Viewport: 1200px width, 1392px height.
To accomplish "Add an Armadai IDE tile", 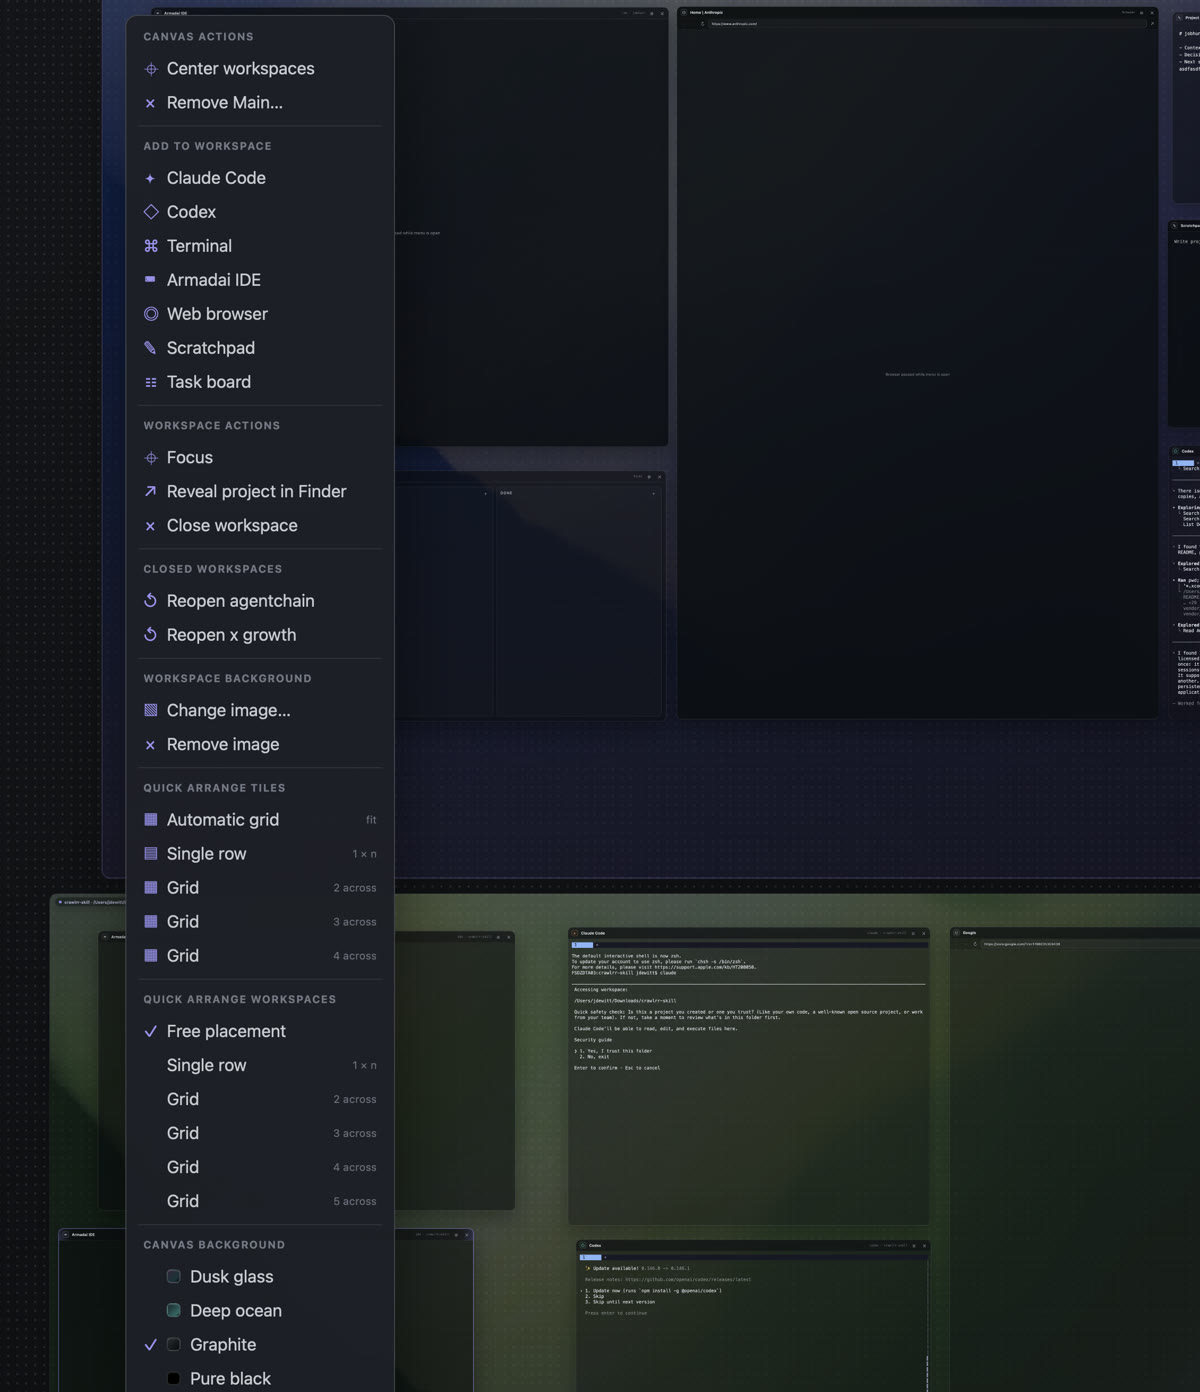I will pos(260,279).
